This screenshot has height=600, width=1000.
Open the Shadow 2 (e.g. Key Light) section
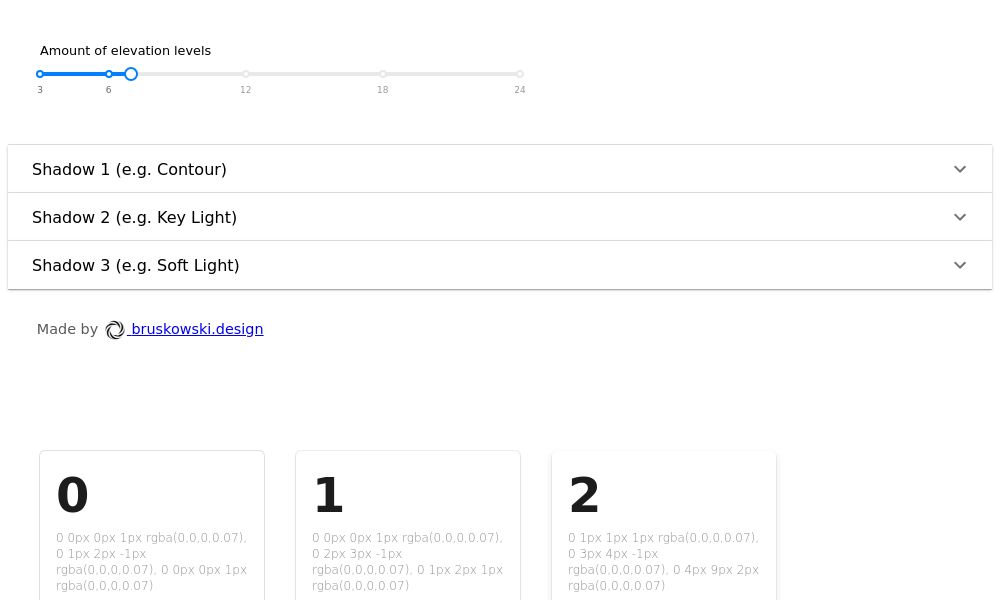(x=134, y=217)
